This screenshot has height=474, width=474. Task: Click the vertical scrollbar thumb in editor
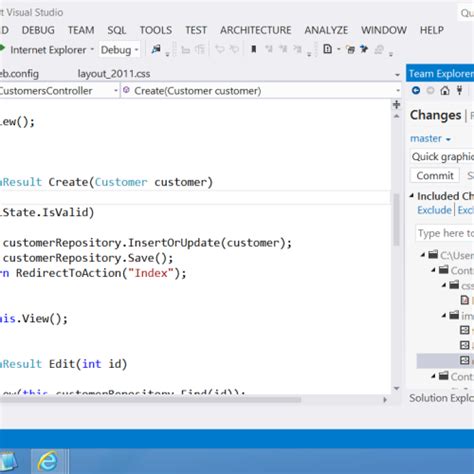[x=396, y=220]
